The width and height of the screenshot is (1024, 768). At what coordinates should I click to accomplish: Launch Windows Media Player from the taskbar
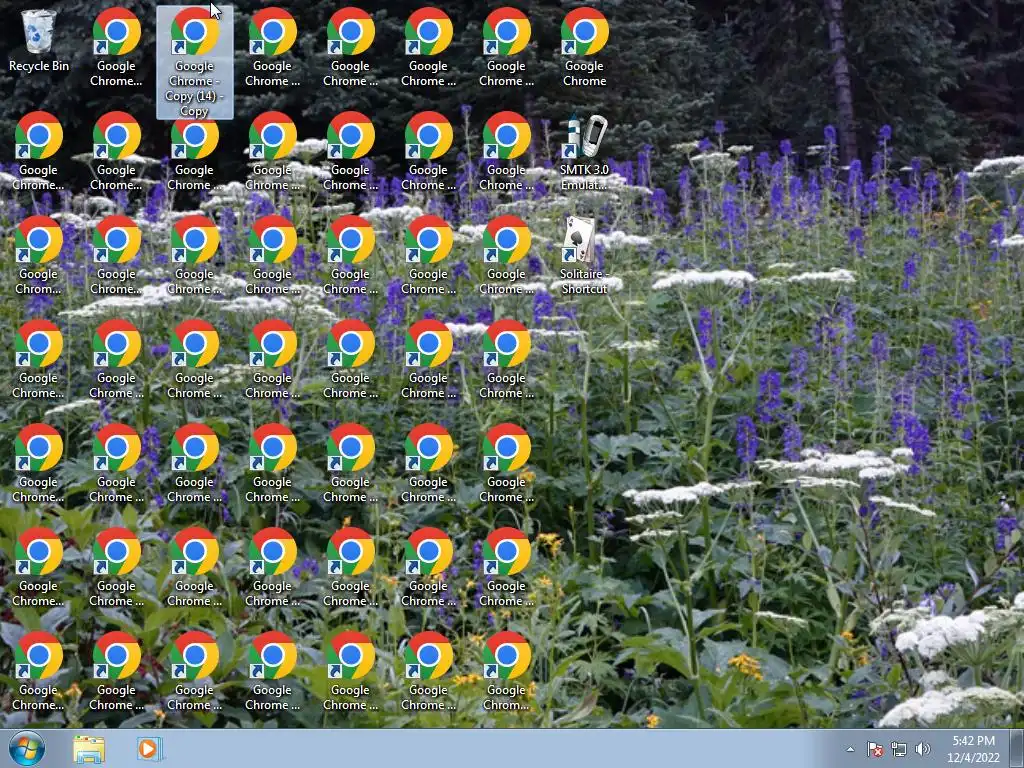[x=149, y=749]
